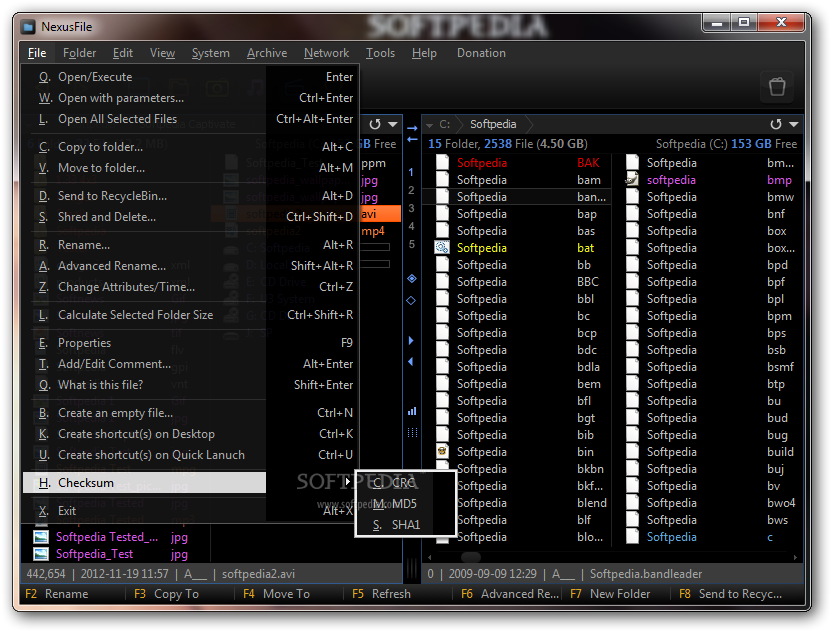Open the drive dropdown before C: breadcrumb
832x632 pixels.
[x=429, y=126]
